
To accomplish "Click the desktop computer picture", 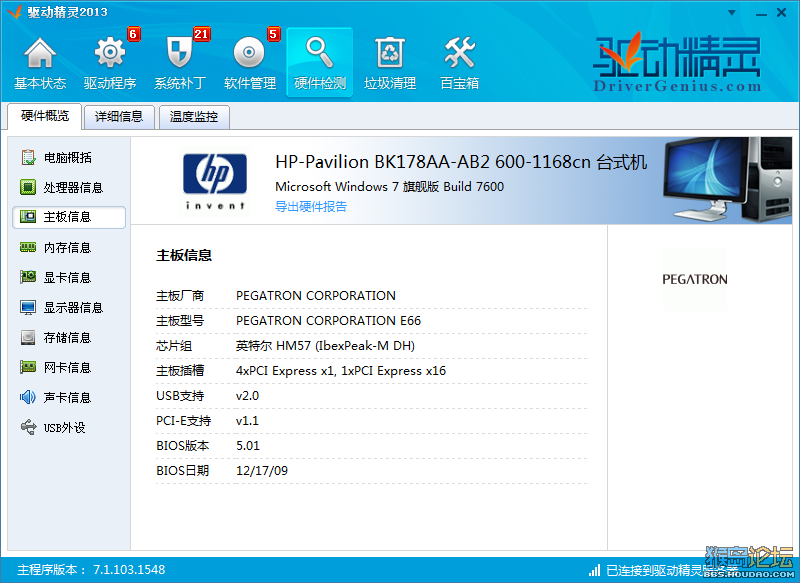I will point(728,180).
